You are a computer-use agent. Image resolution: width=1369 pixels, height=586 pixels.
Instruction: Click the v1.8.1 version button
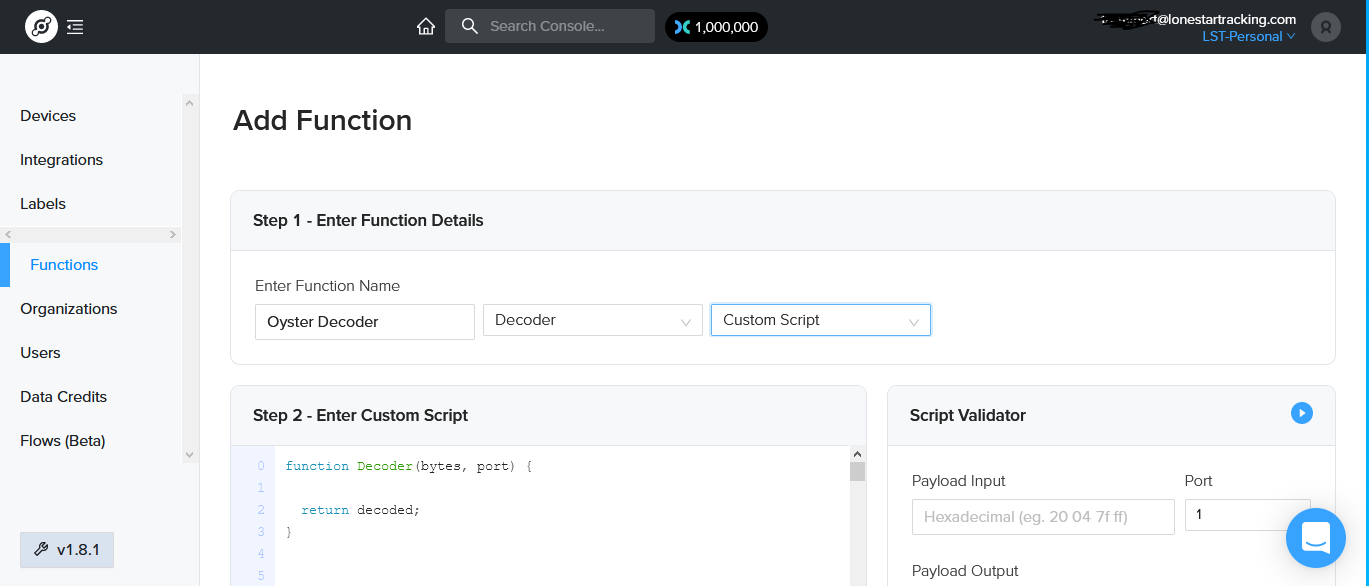click(x=67, y=550)
